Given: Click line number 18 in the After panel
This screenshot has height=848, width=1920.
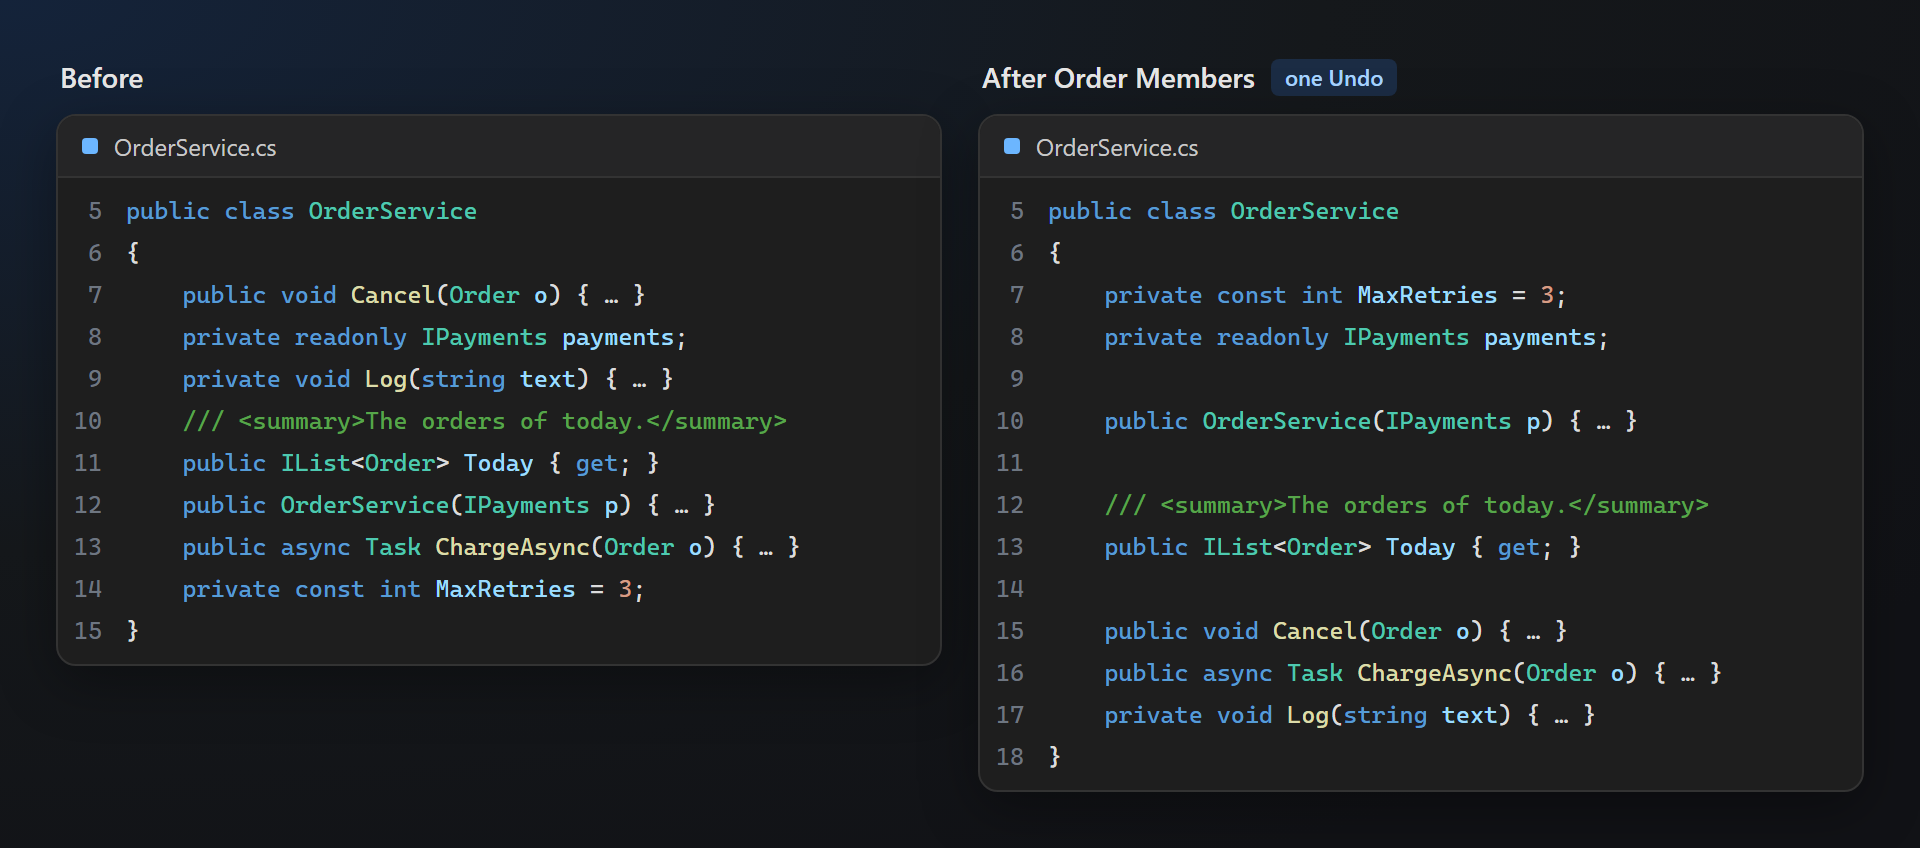Looking at the screenshot, I should pos(1010,758).
